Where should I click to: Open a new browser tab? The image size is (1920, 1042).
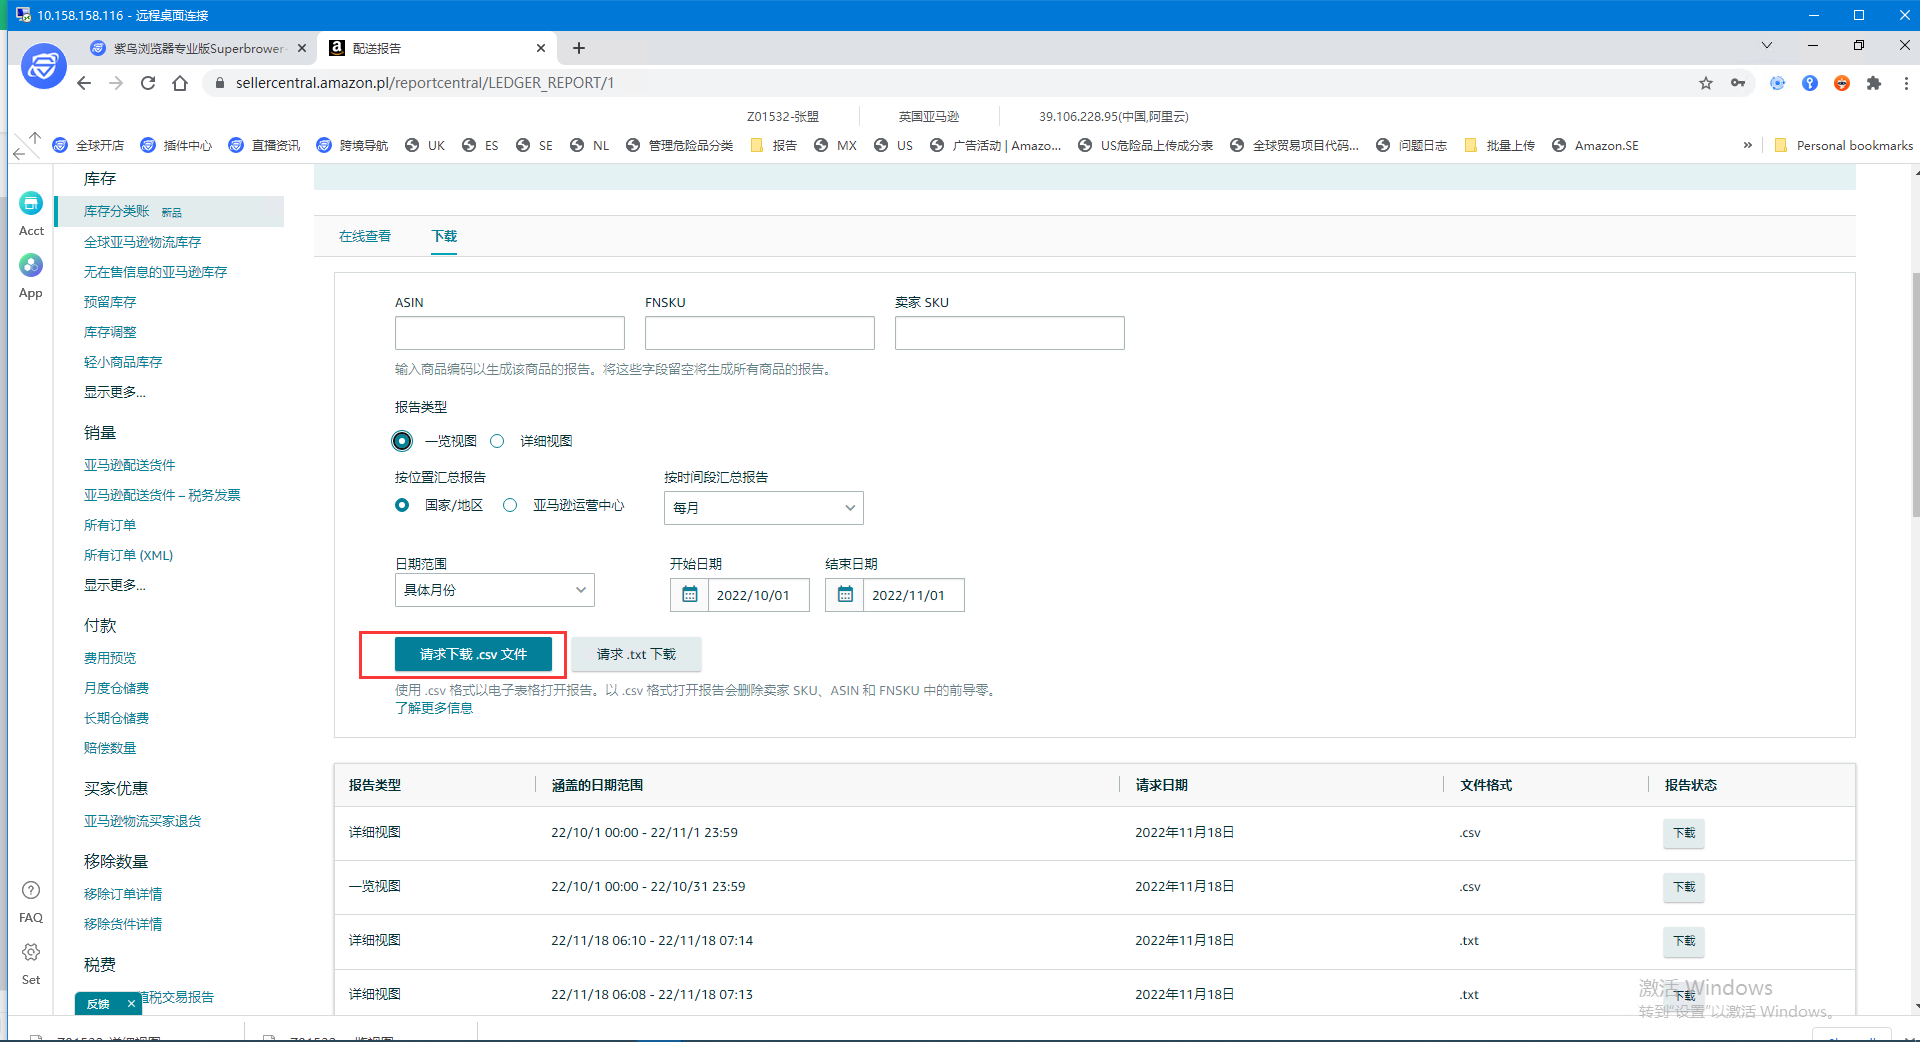pos(579,48)
